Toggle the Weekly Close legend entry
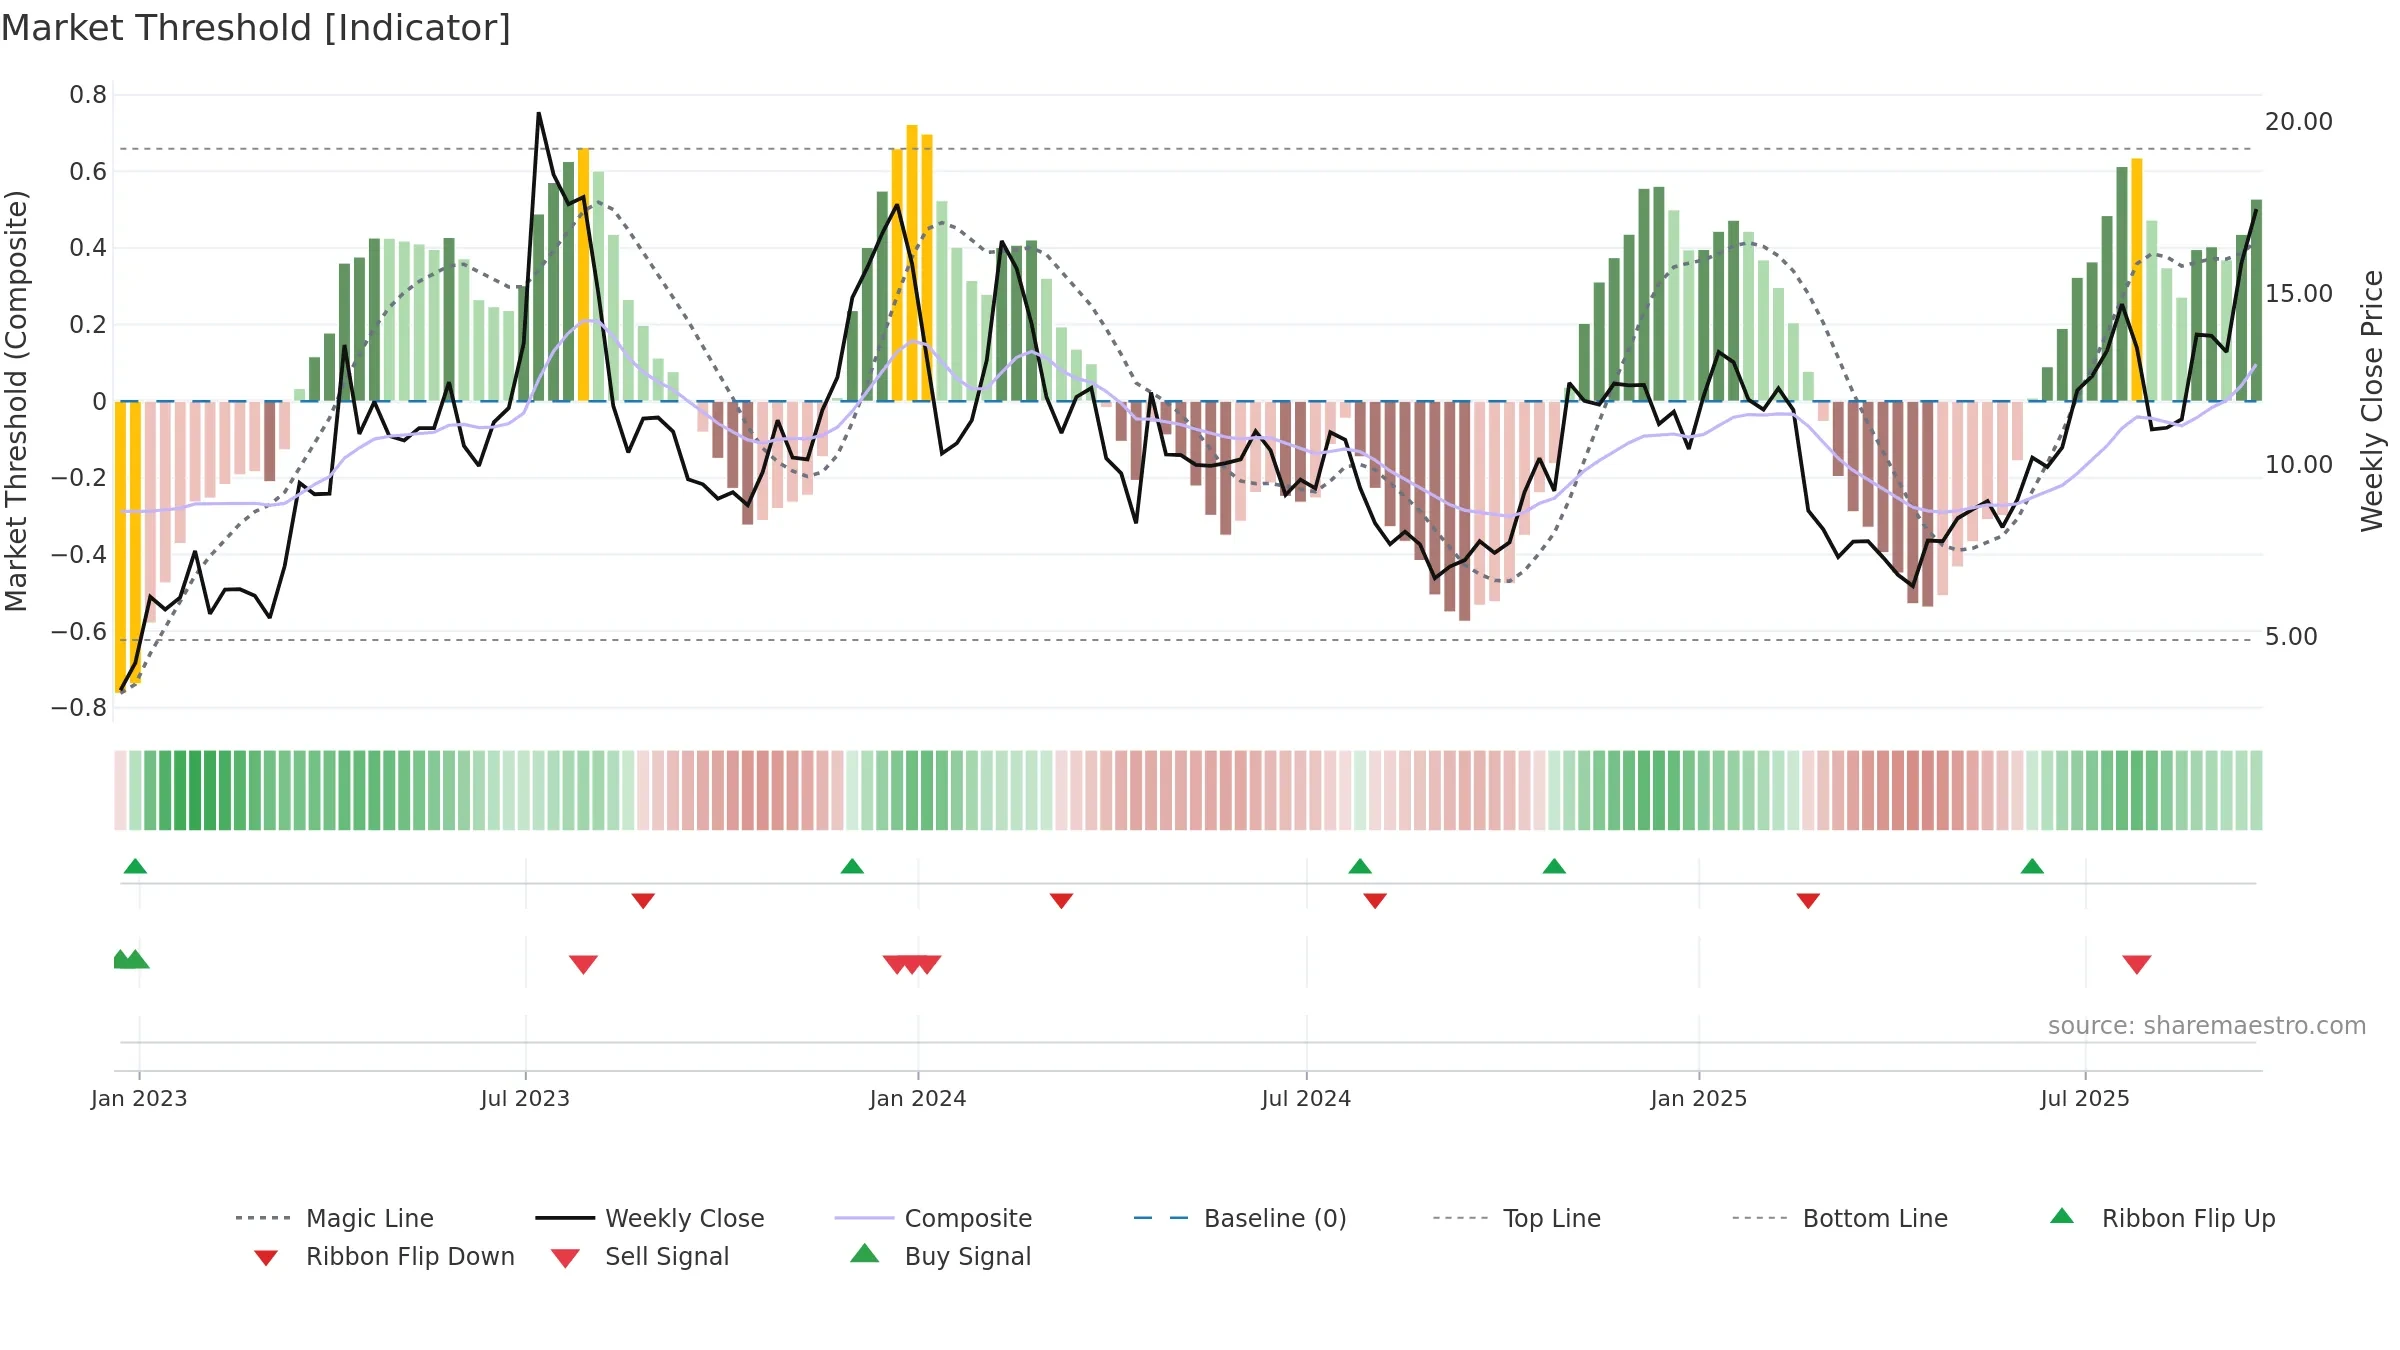 (x=650, y=1218)
